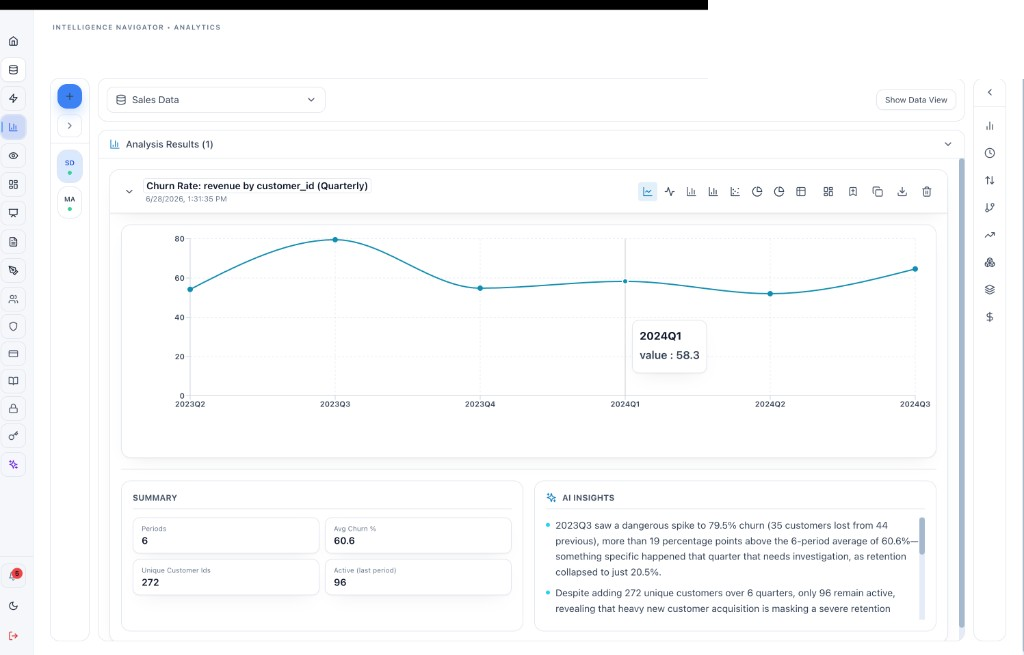Open stacked layers icon in right panel
The width and height of the screenshot is (1024, 655).
coord(990,289)
